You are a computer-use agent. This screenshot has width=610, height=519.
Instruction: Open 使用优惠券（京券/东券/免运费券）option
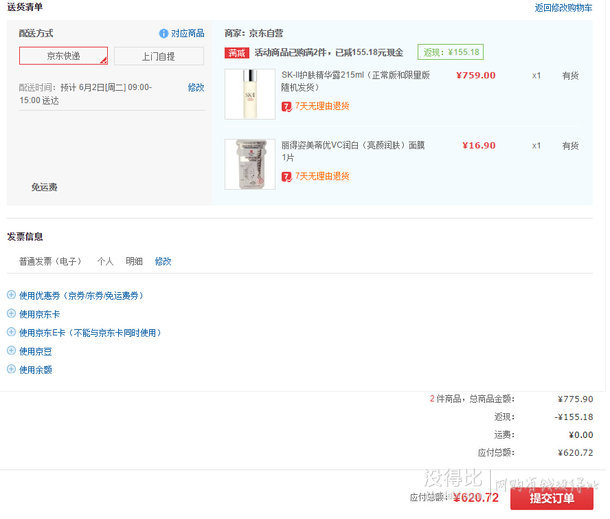(81, 296)
